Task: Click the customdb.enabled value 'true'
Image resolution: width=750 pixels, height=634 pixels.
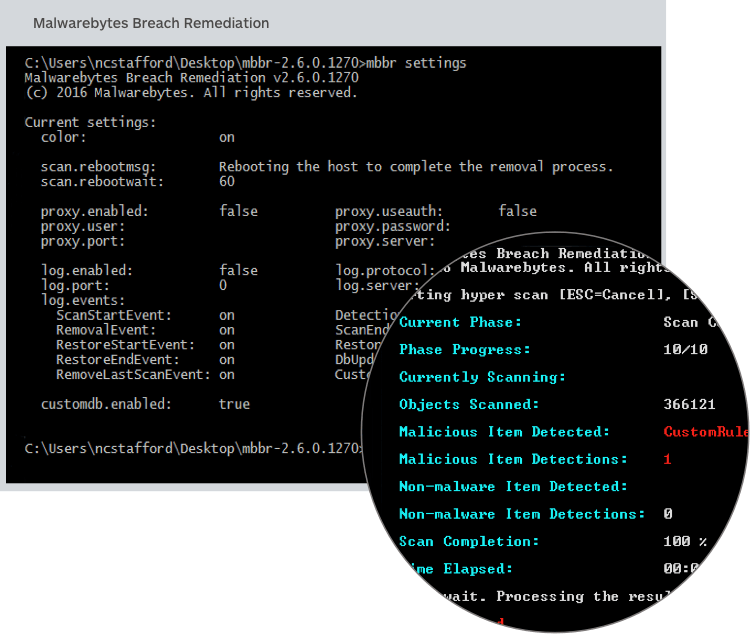Action: (x=234, y=404)
